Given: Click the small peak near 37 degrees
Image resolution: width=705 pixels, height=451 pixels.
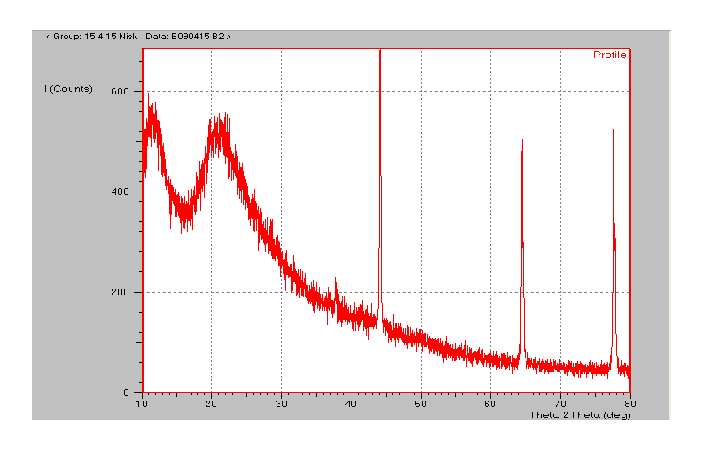Looking at the screenshot, I should 335,290.
